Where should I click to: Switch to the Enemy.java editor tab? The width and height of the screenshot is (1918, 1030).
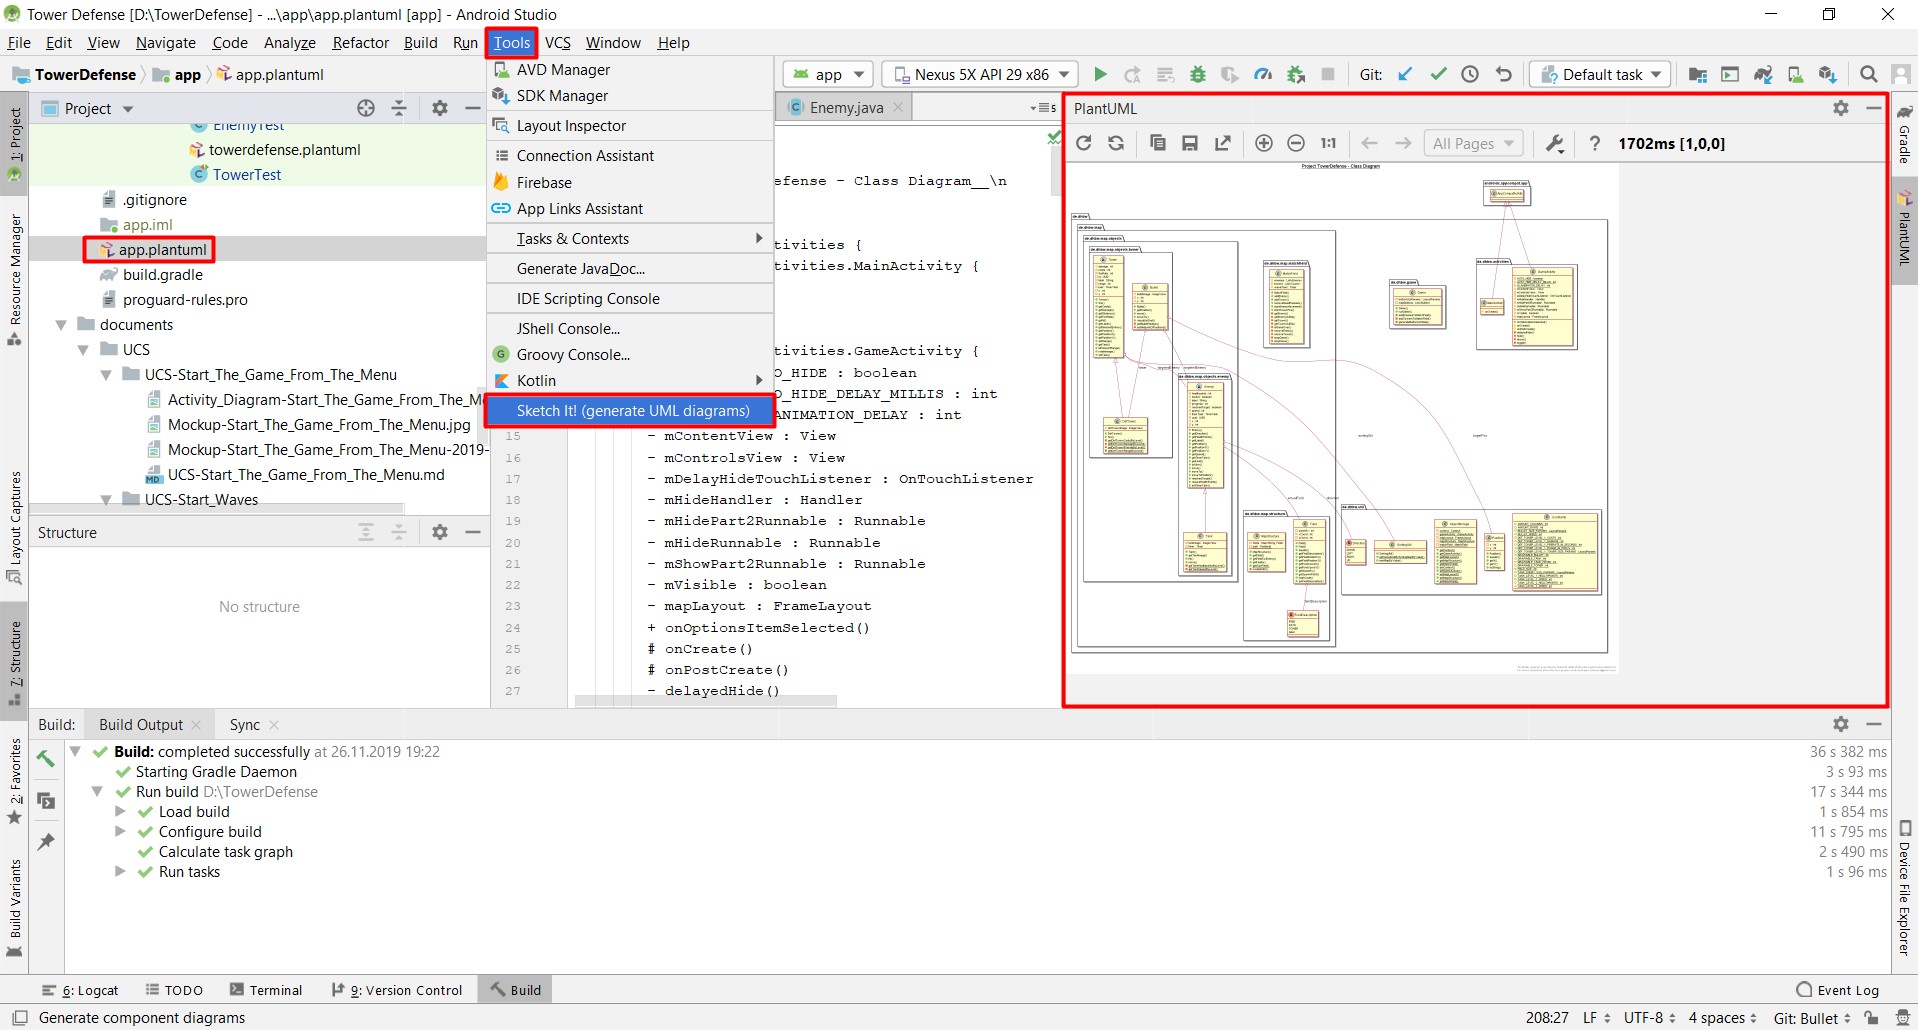[x=845, y=108]
